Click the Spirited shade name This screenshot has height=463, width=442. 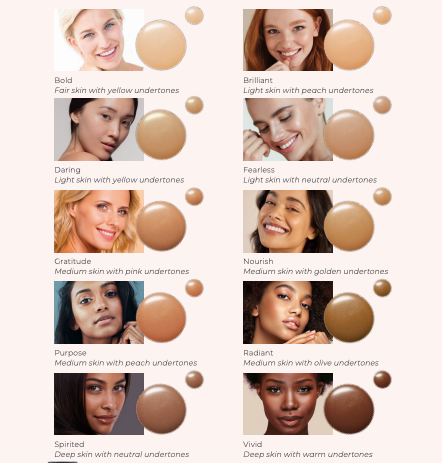(x=69, y=444)
